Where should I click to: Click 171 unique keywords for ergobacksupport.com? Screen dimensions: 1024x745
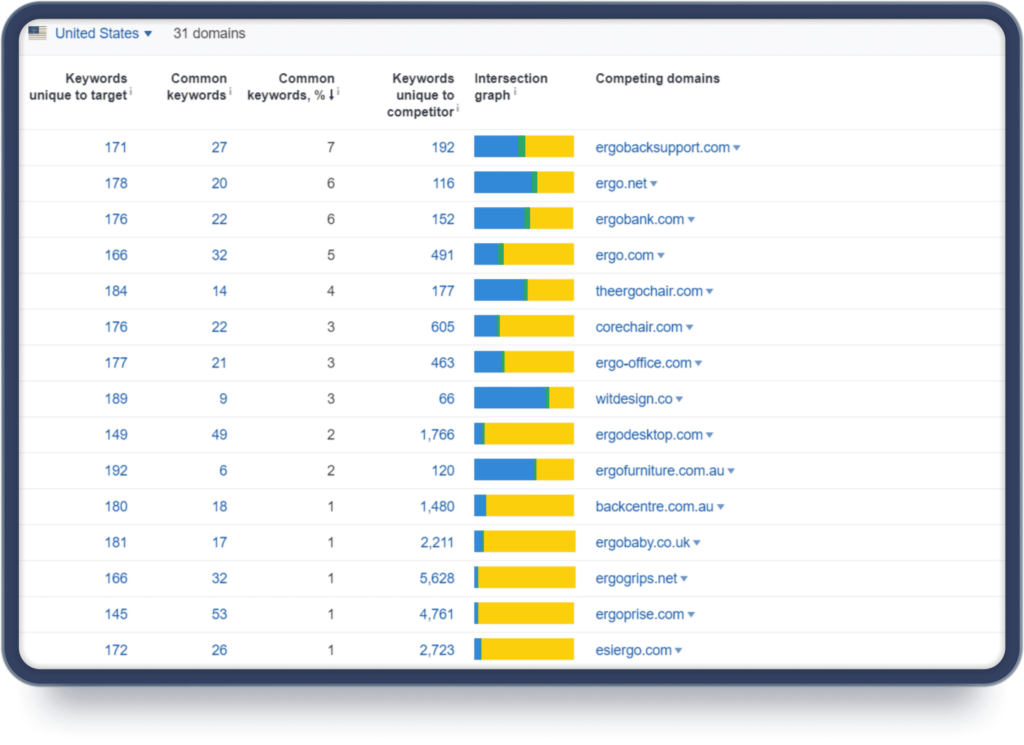click(116, 148)
